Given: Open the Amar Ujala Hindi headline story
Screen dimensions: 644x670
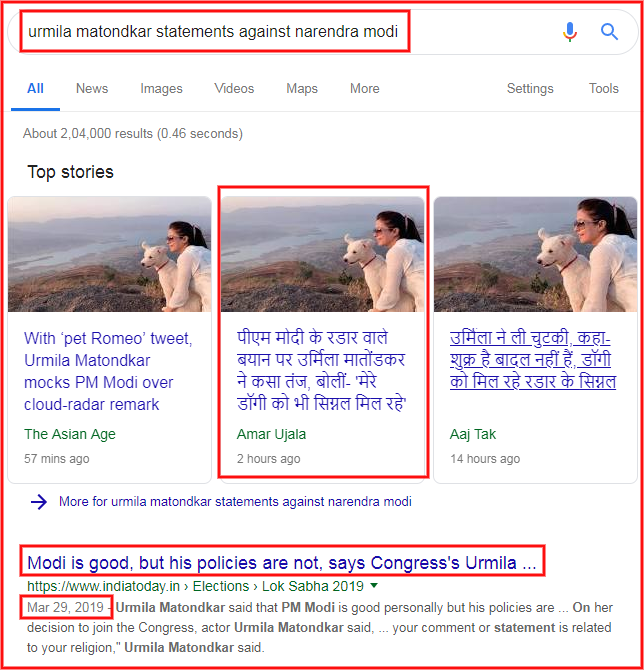Looking at the screenshot, I should [321, 371].
